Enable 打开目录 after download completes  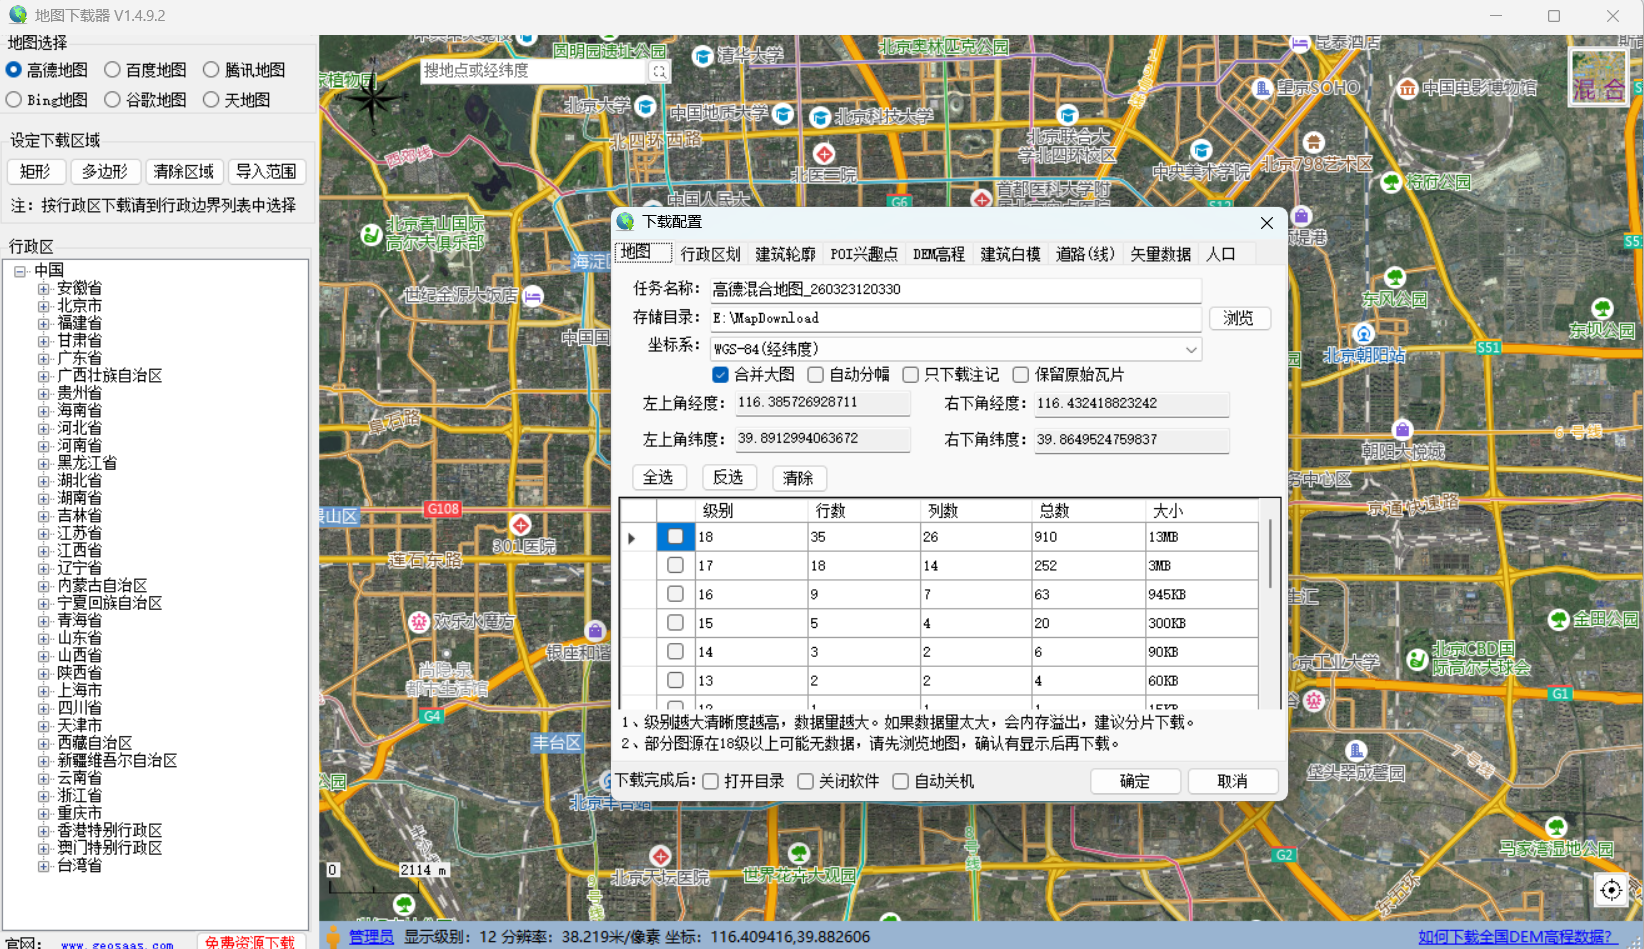(711, 781)
